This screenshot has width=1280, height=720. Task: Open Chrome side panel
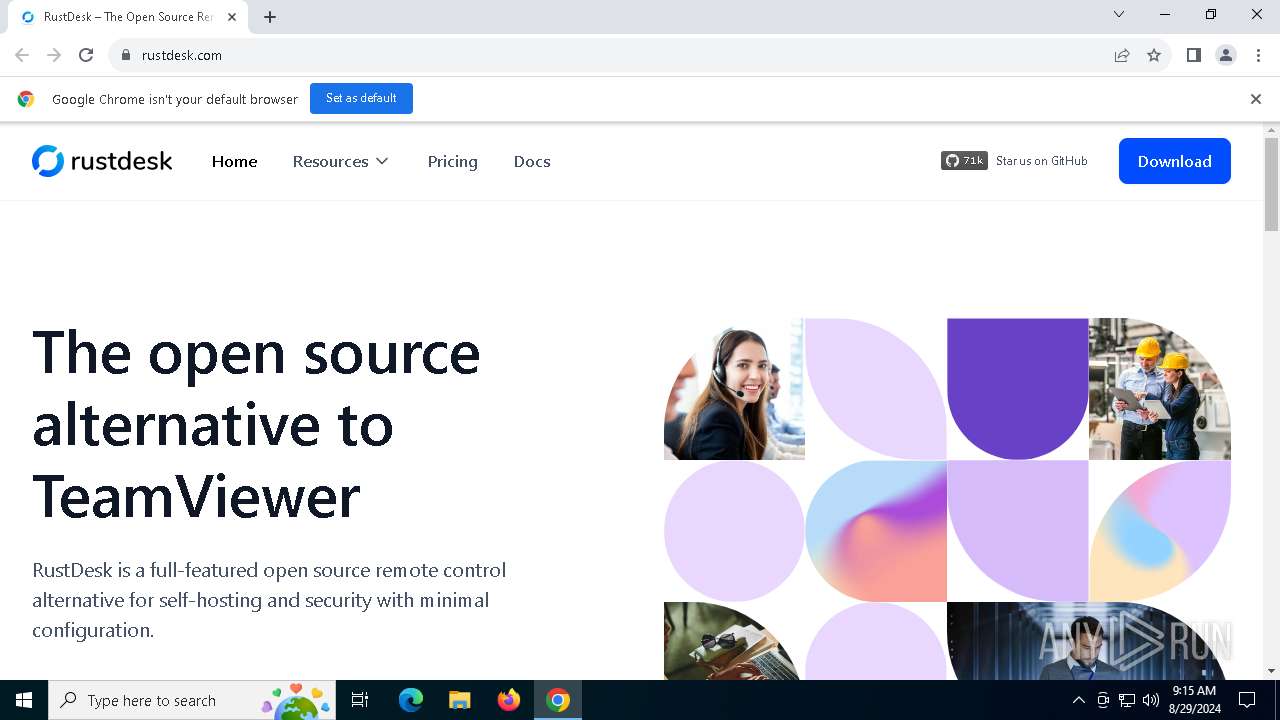(1193, 55)
